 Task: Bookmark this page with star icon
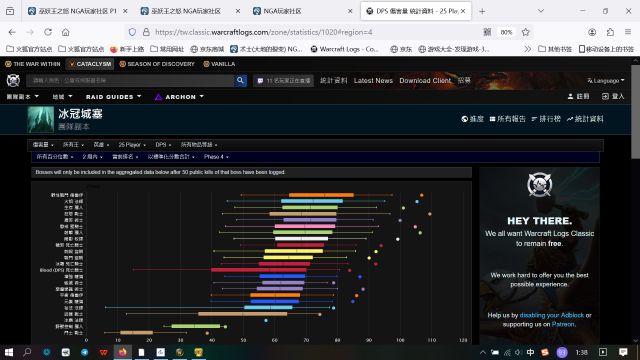[525, 32]
